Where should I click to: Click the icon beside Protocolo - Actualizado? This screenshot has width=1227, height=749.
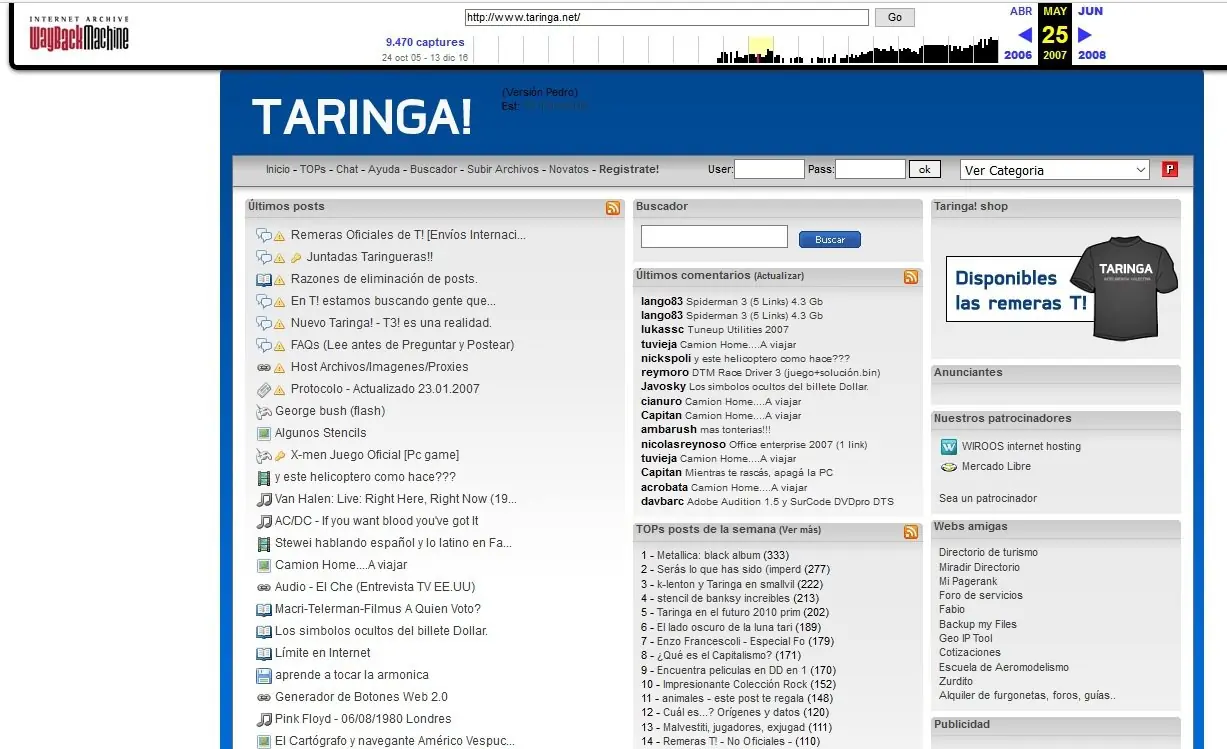264,389
